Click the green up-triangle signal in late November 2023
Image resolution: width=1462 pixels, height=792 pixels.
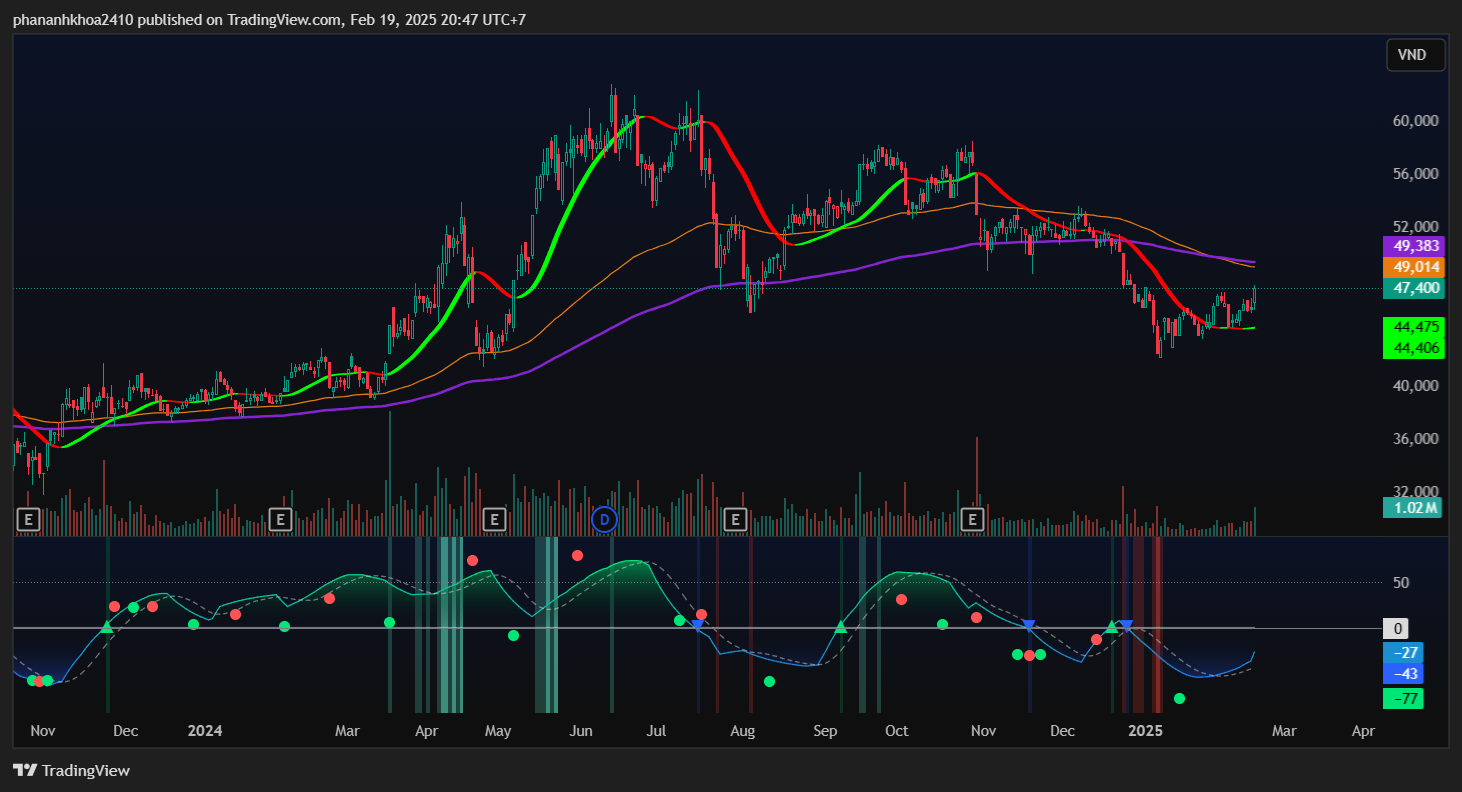click(107, 627)
